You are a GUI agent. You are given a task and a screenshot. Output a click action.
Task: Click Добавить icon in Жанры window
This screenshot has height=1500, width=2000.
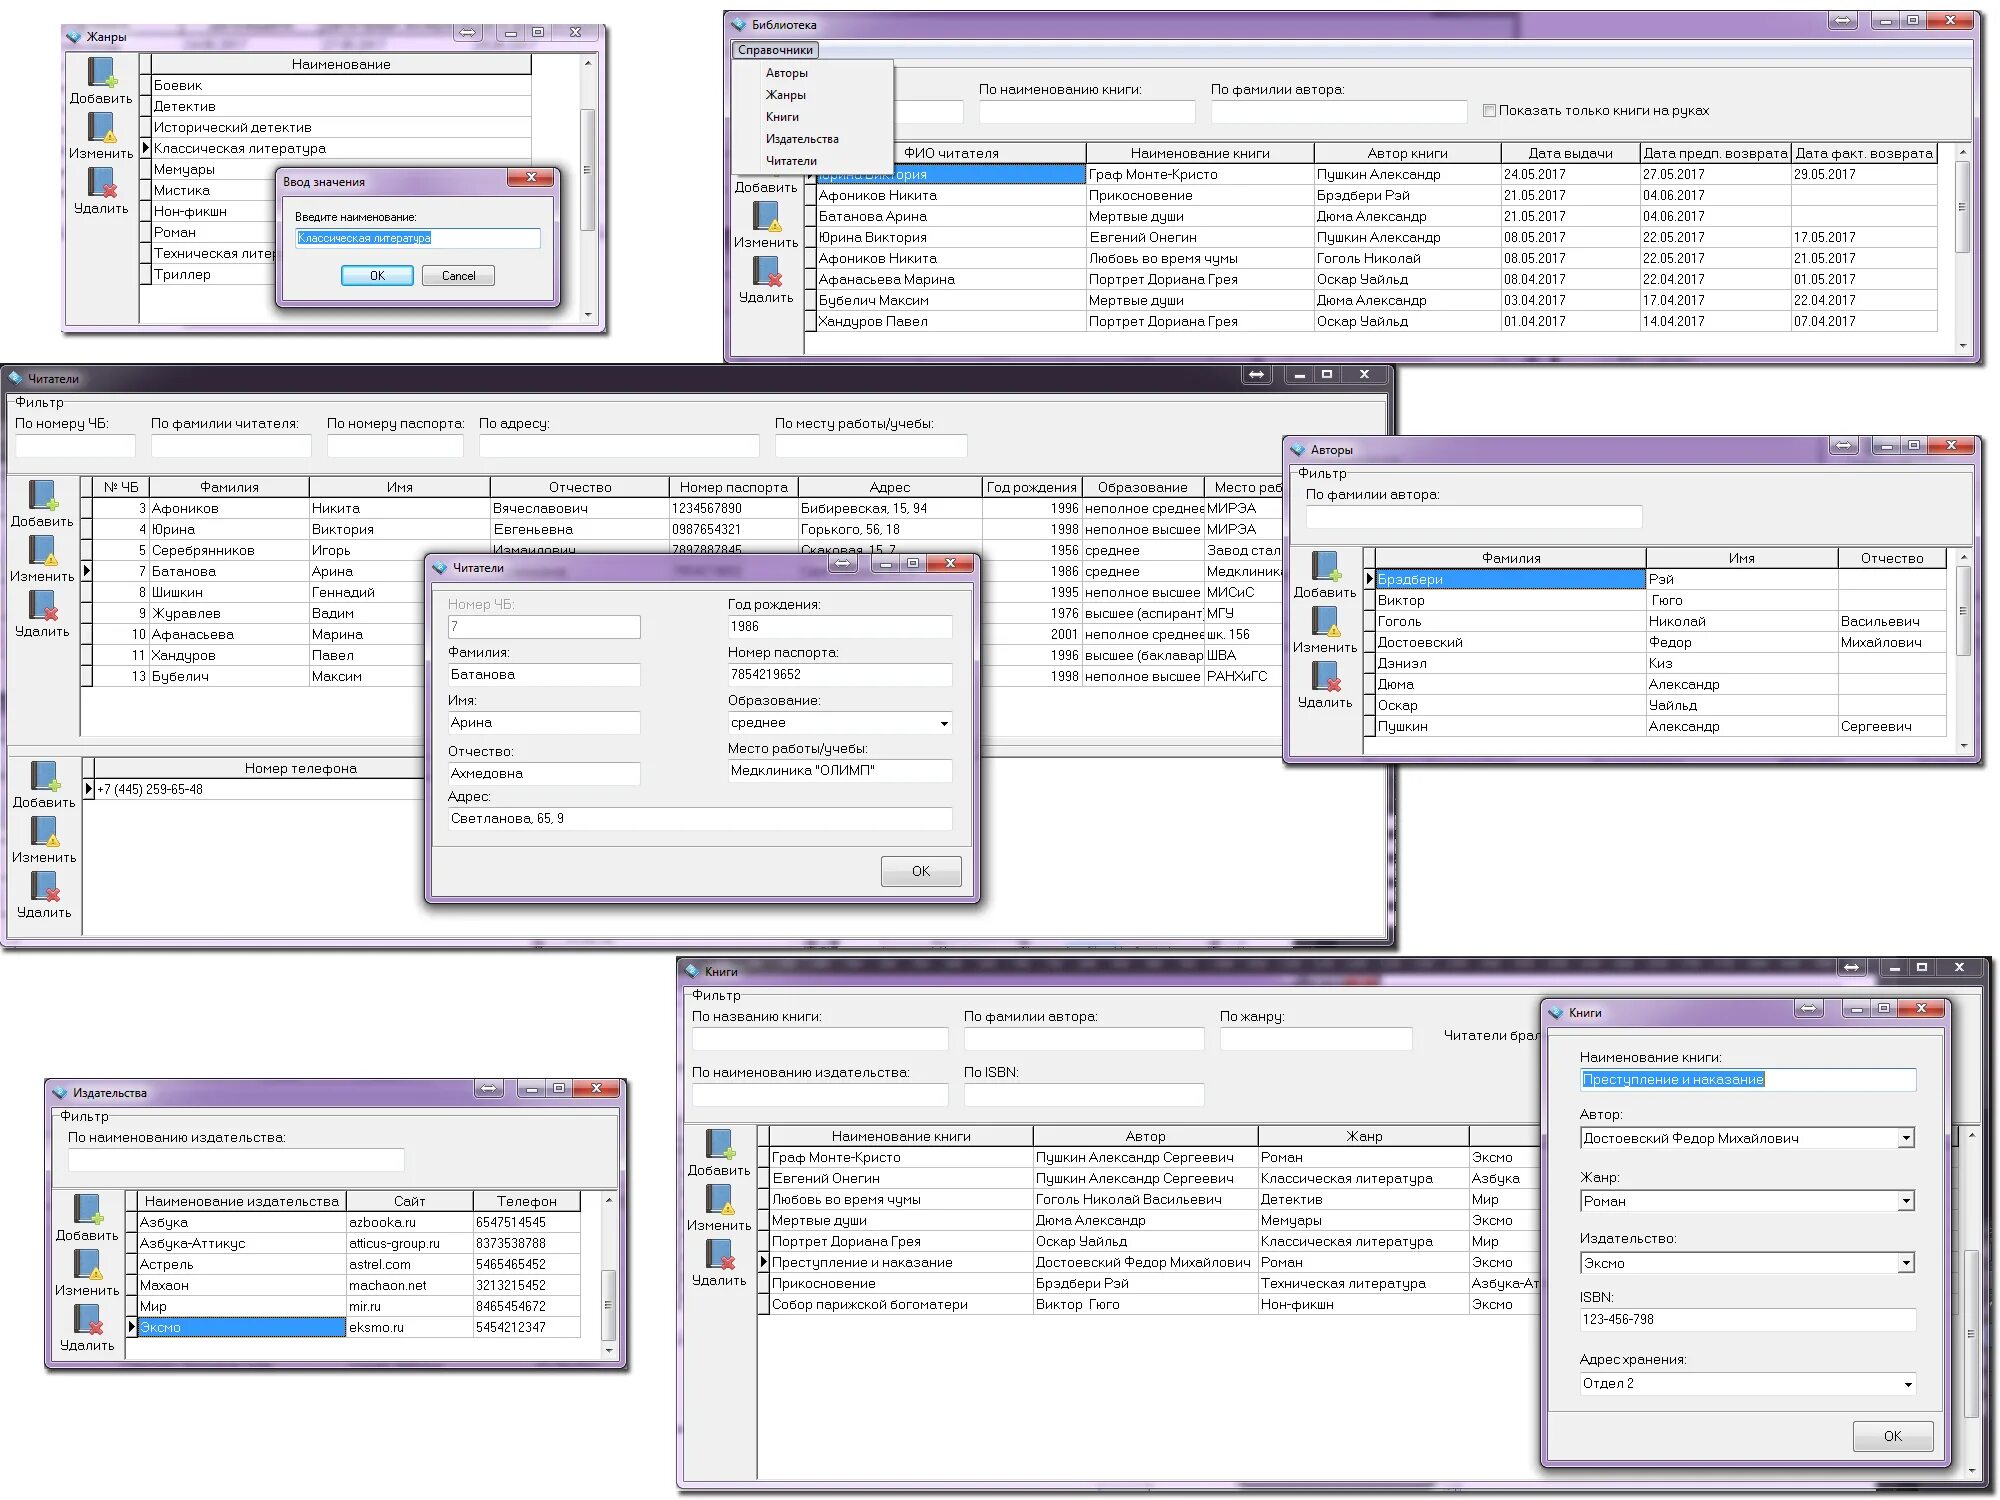[x=101, y=73]
